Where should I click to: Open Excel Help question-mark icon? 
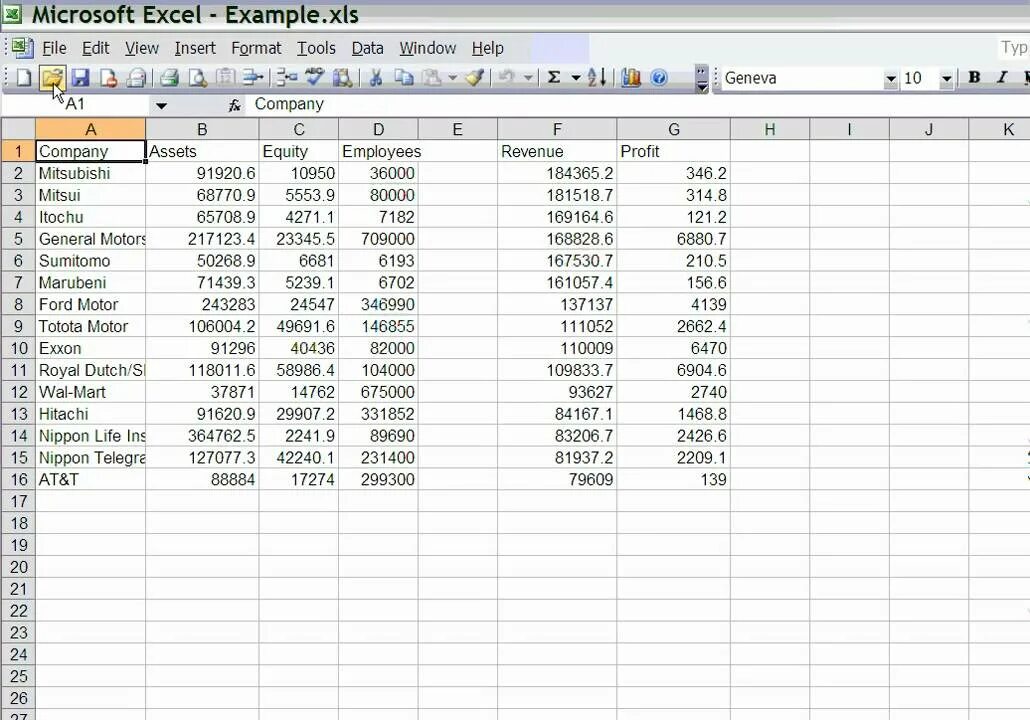click(659, 78)
